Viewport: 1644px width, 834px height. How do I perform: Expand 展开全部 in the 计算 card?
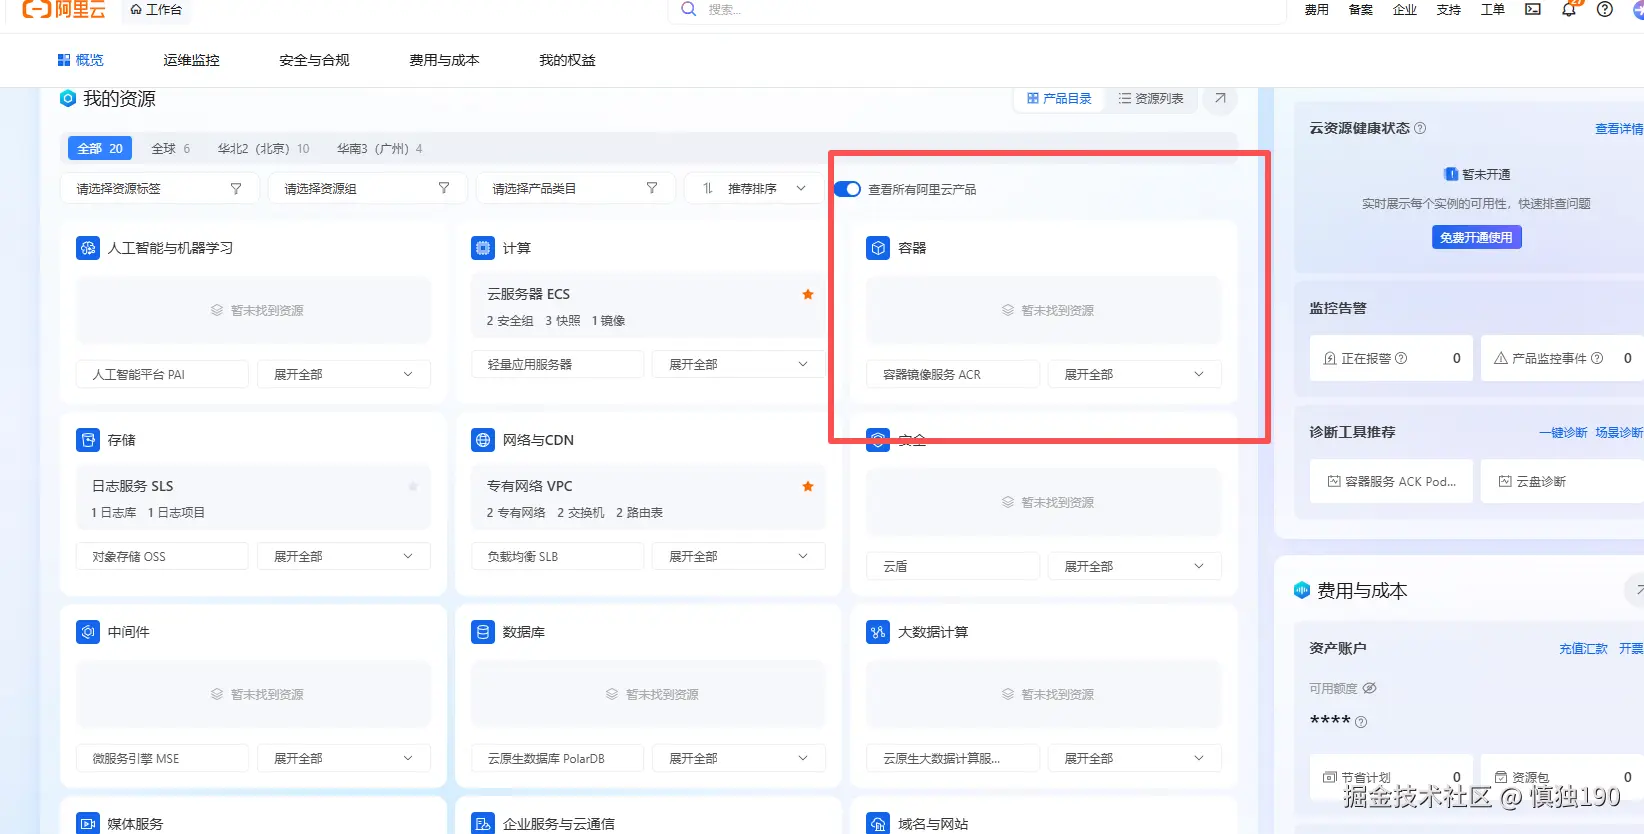pyautogui.click(x=739, y=364)
